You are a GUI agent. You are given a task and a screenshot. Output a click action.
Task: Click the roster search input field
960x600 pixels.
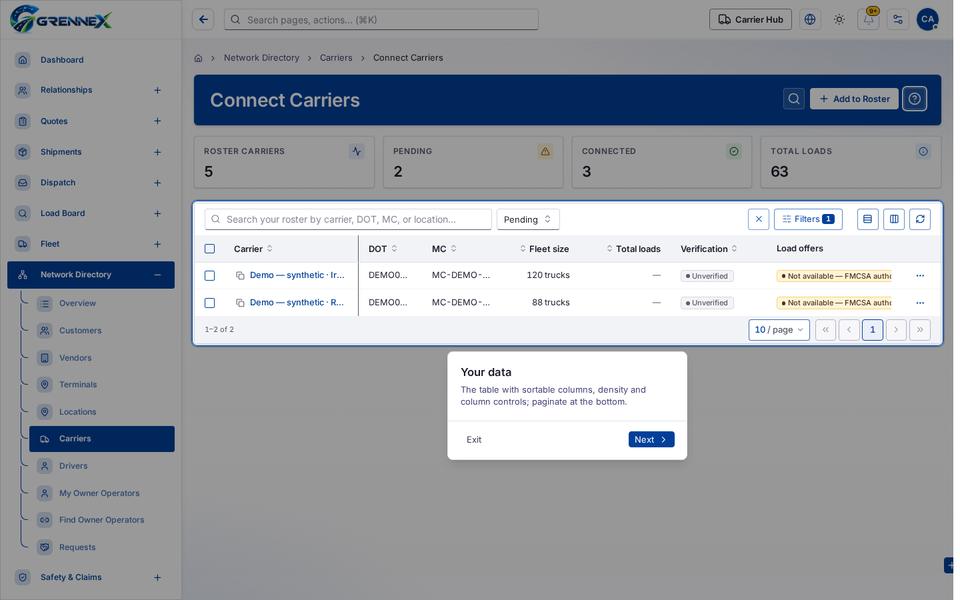[x=348, y=219]
